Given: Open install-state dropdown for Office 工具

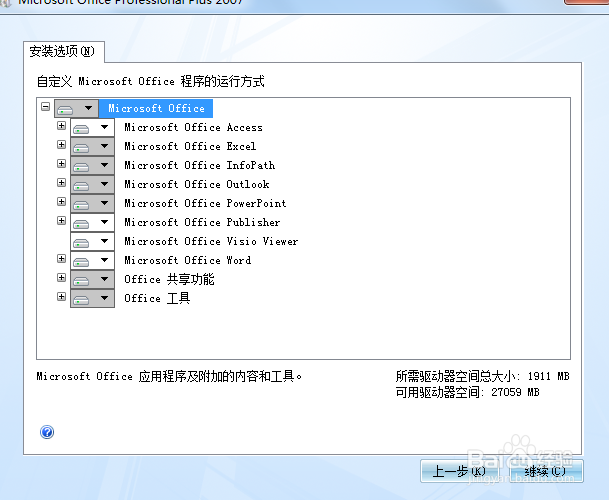Looking at the screenshot, I should pyautogui.click(x=92, y=299).
